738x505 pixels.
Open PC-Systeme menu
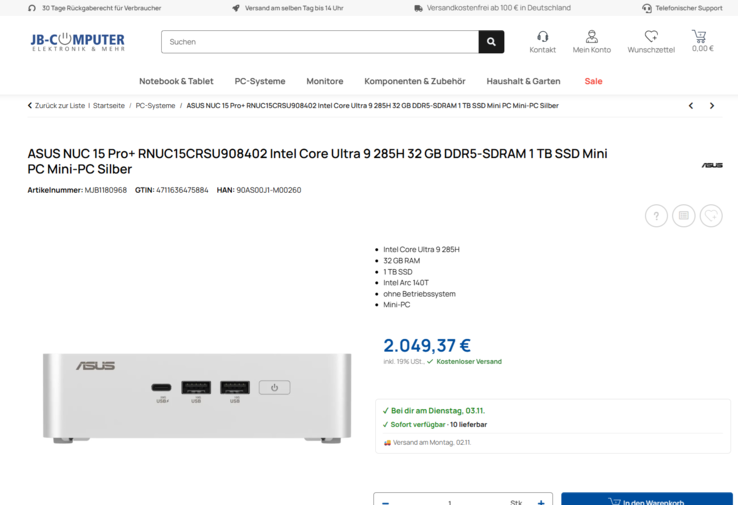pyautogui.click(x=260, y=81)
